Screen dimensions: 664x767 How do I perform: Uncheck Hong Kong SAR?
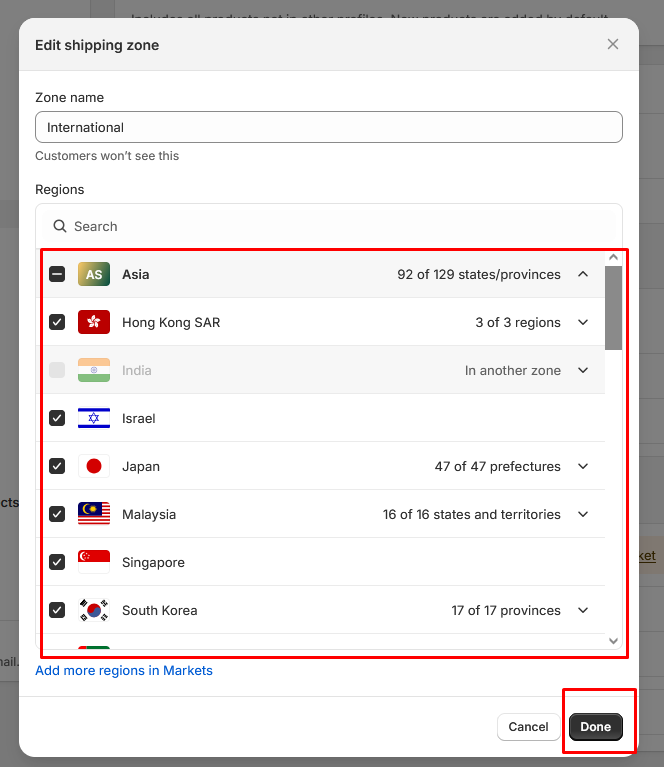(57, 322)
